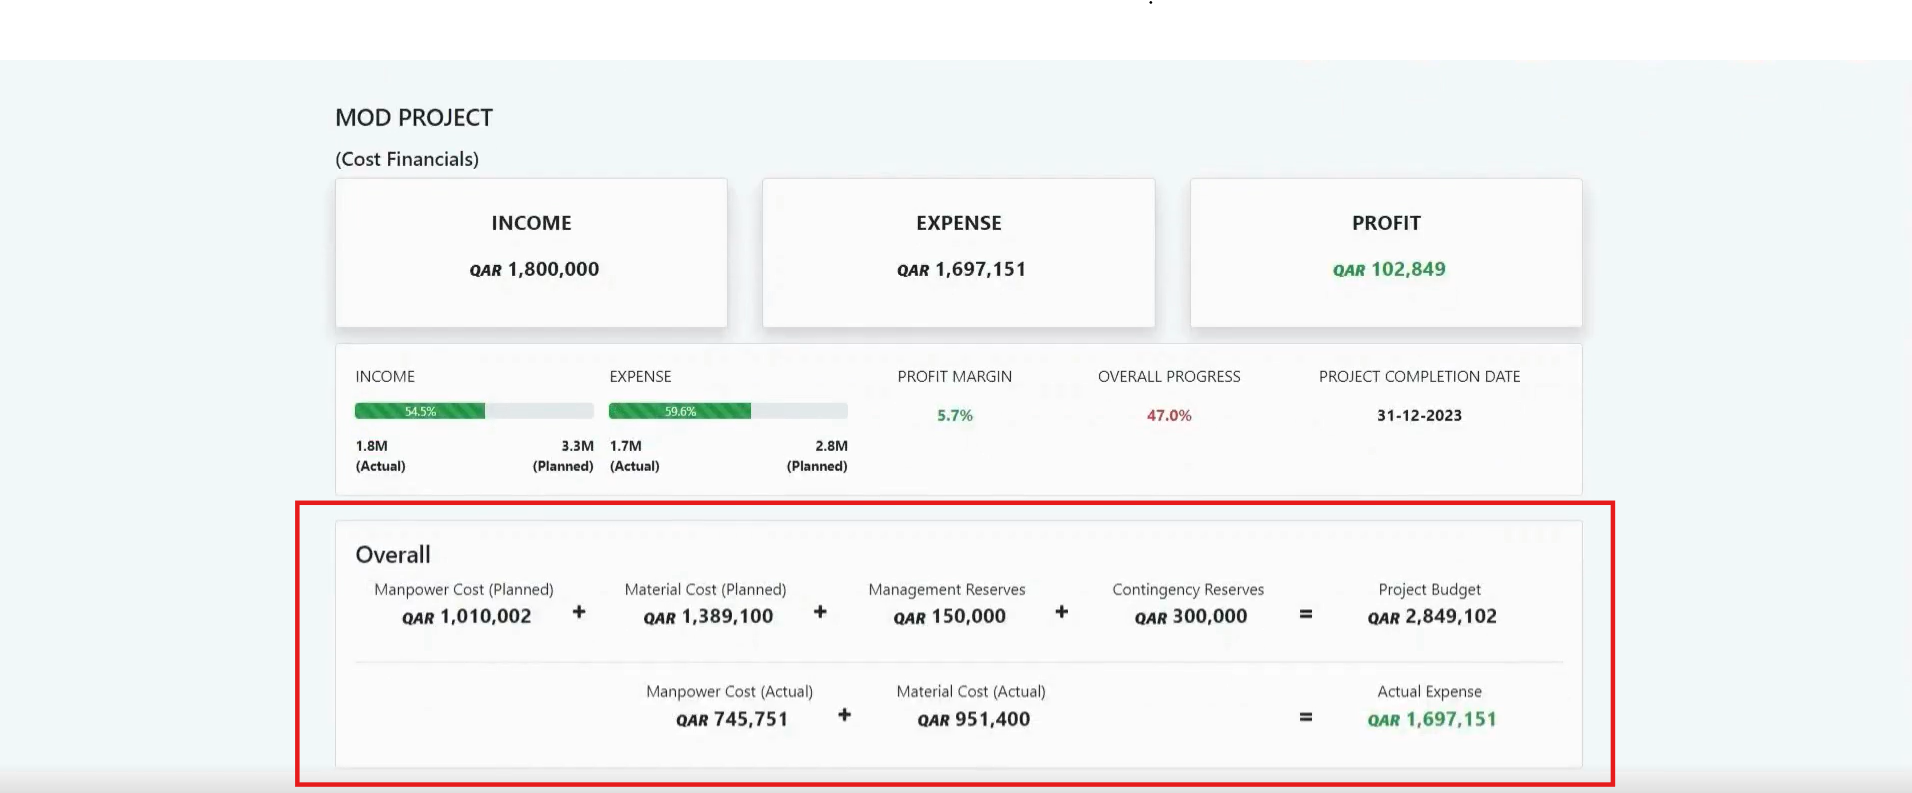Click the equals sign before Project Budget
1912x793 pixels.
pyautogui.click(x=1305, y=614)
